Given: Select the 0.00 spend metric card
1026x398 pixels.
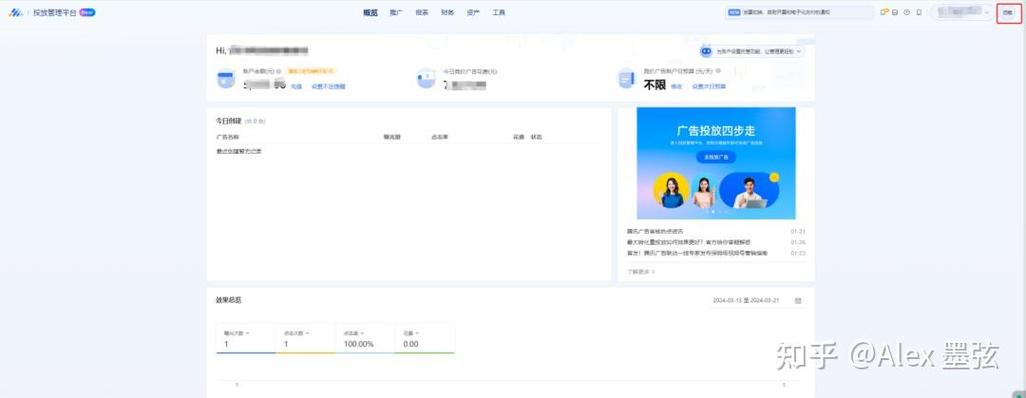Looking at the screenshot, I should [425, 338].
